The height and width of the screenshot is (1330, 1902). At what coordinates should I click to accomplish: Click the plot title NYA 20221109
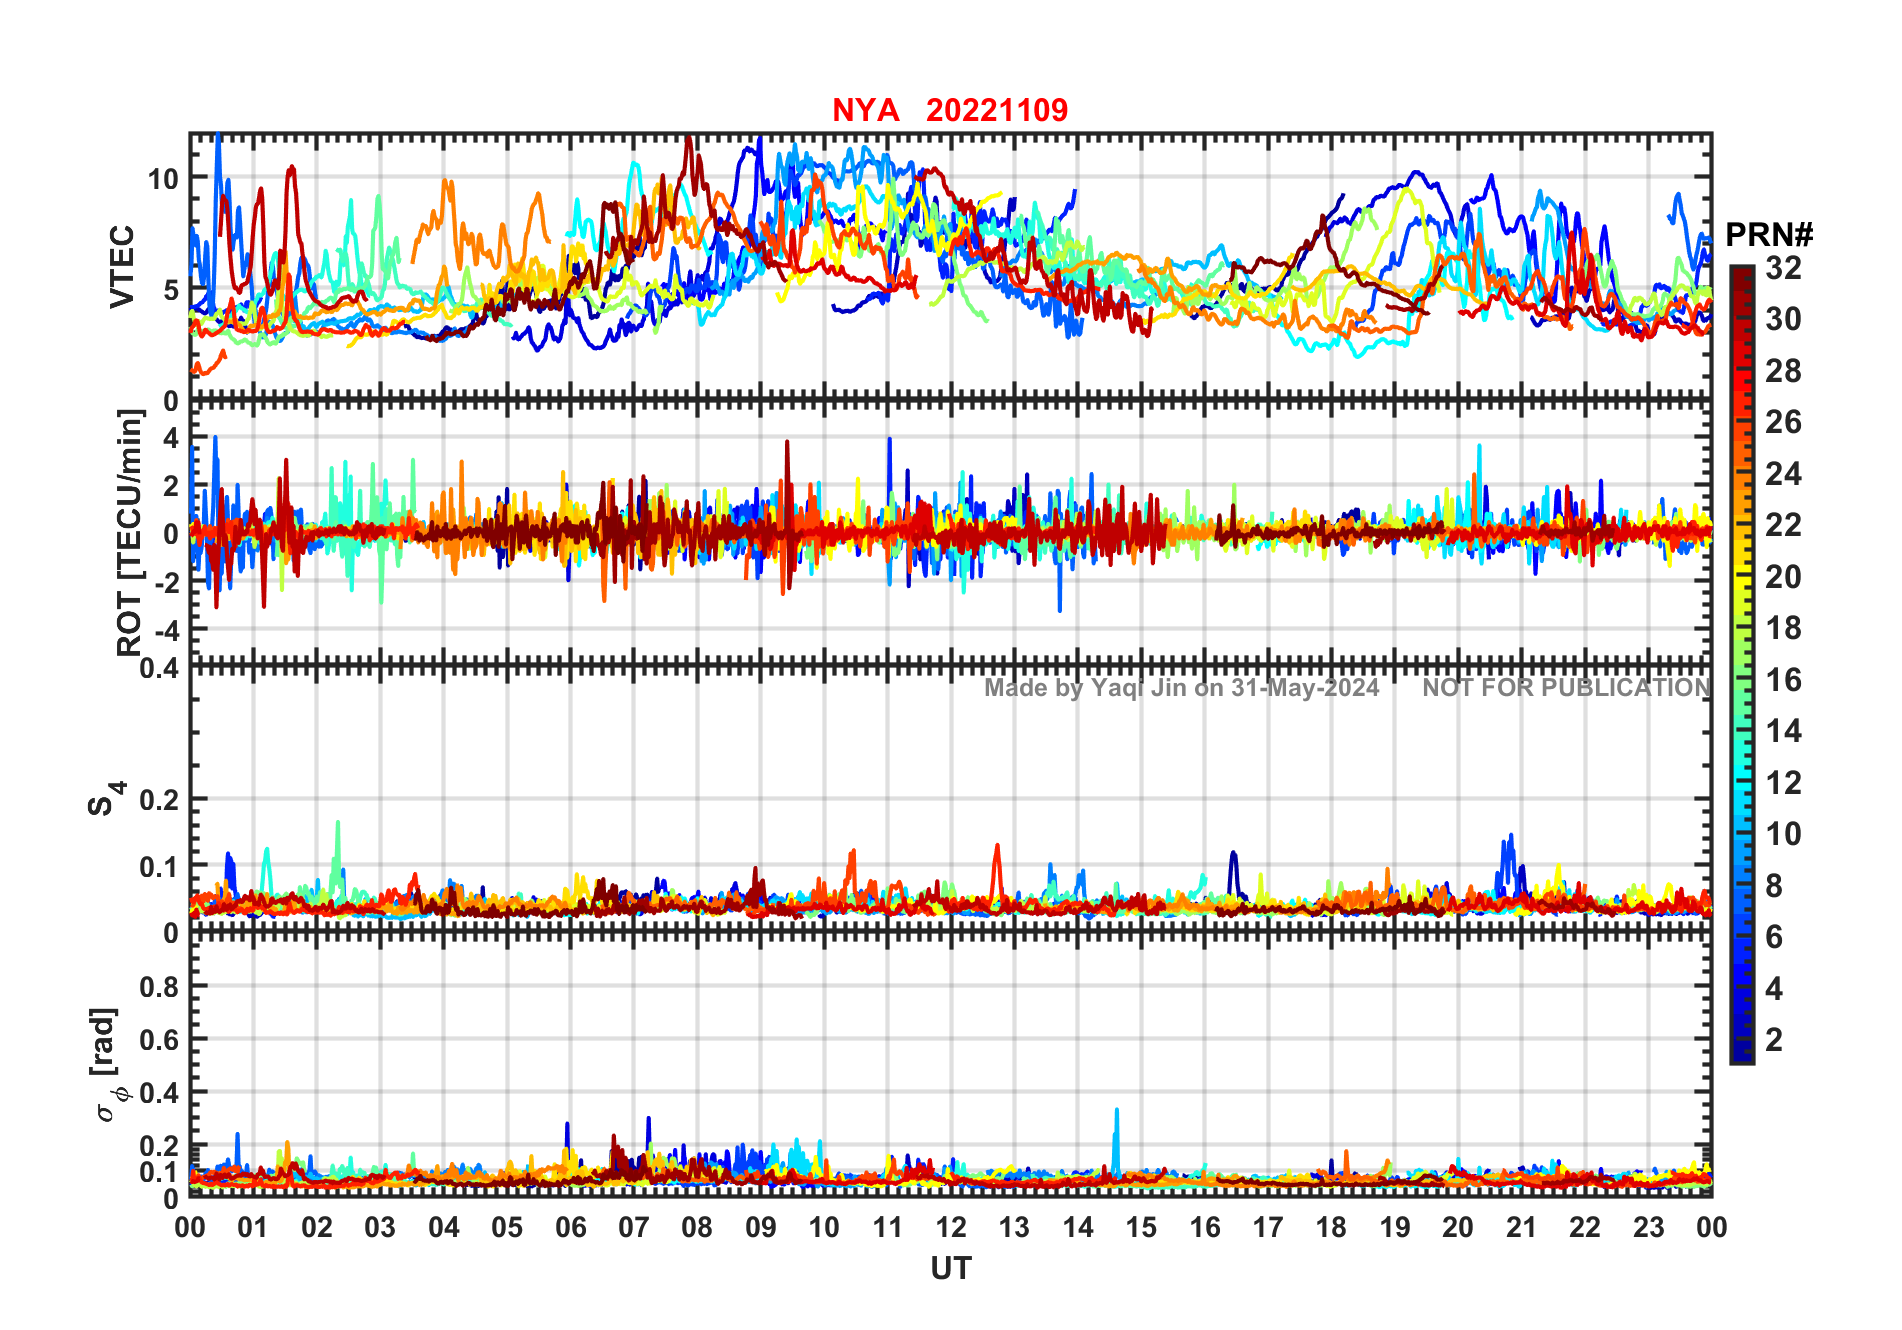pos(950,110)
